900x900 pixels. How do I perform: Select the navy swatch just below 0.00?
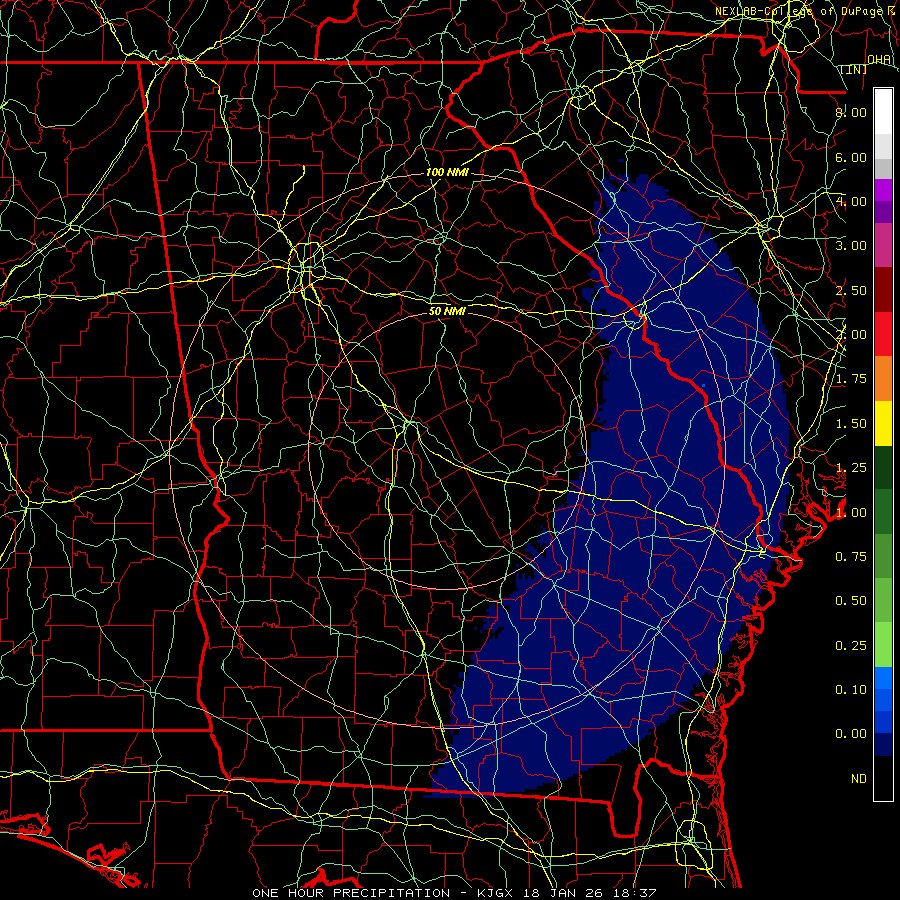883,744
